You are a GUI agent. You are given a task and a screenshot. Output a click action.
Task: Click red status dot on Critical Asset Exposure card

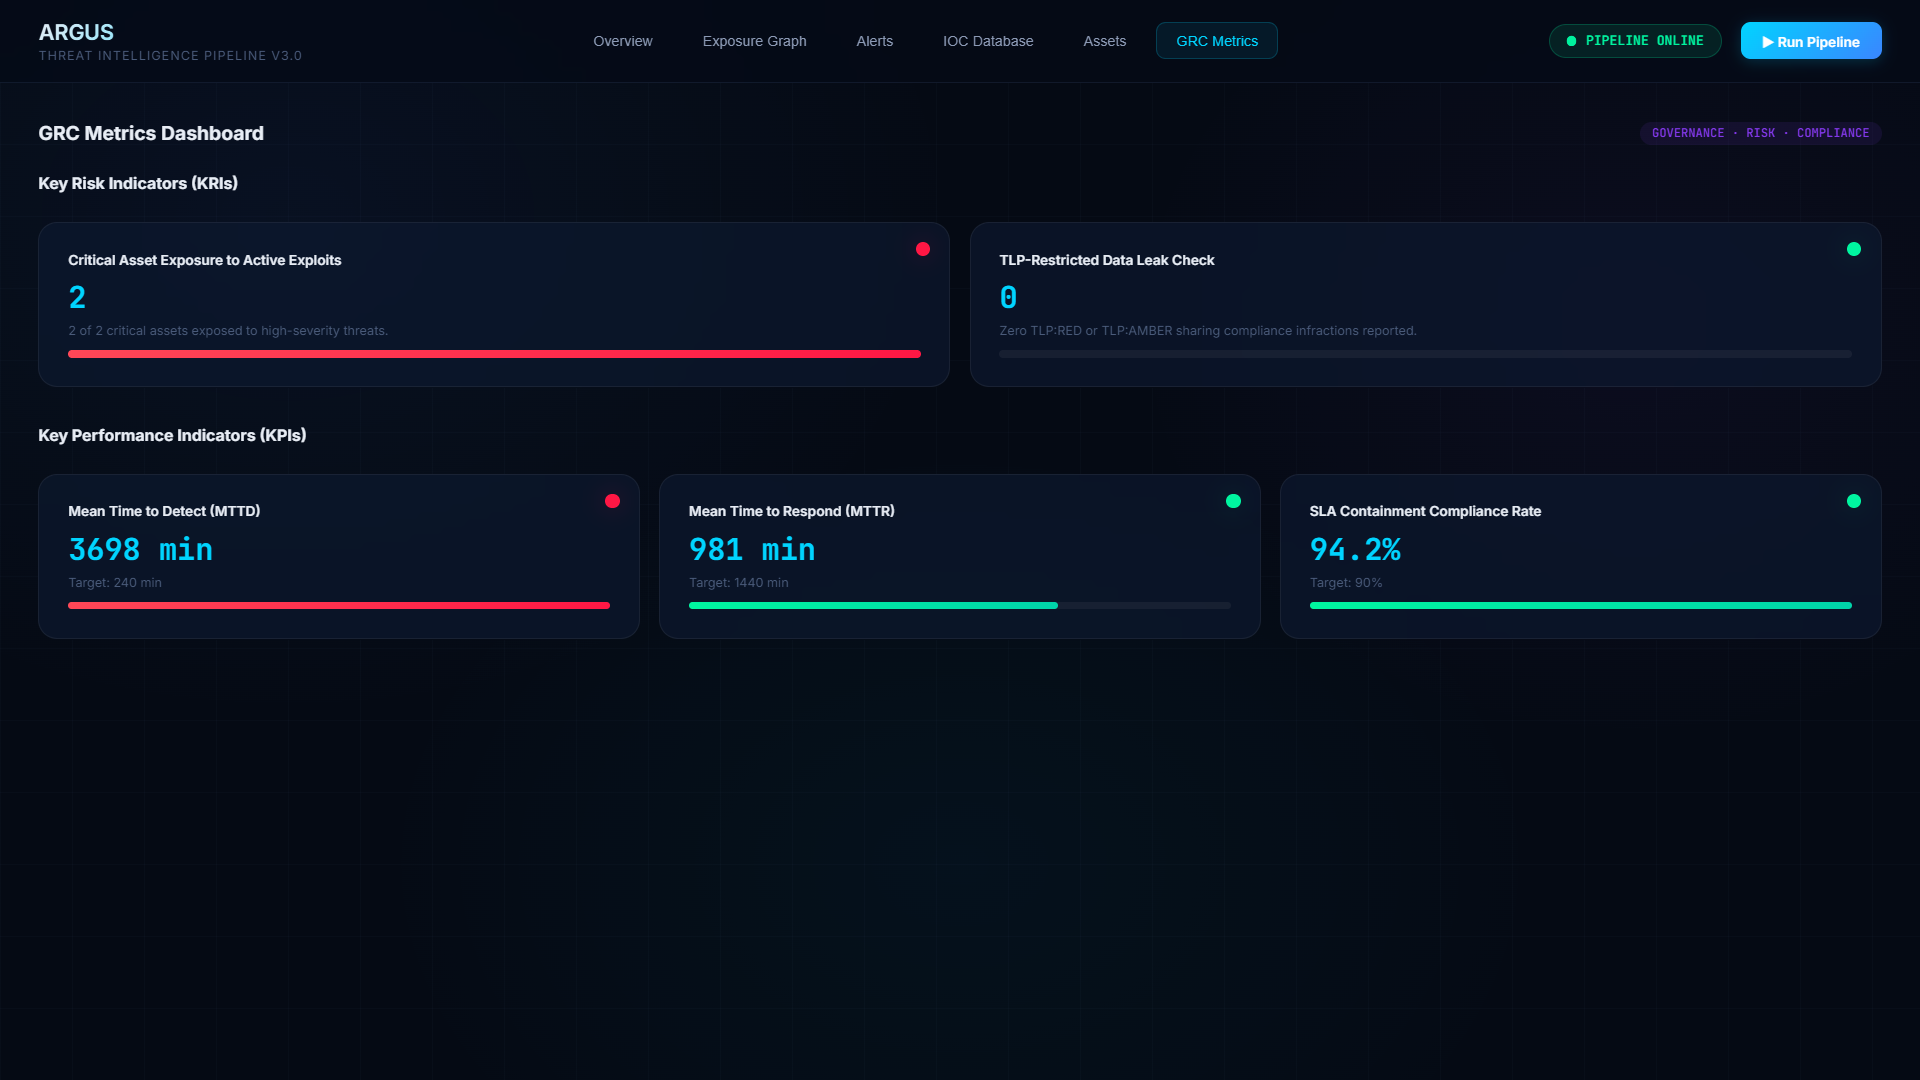coord(923,249)
